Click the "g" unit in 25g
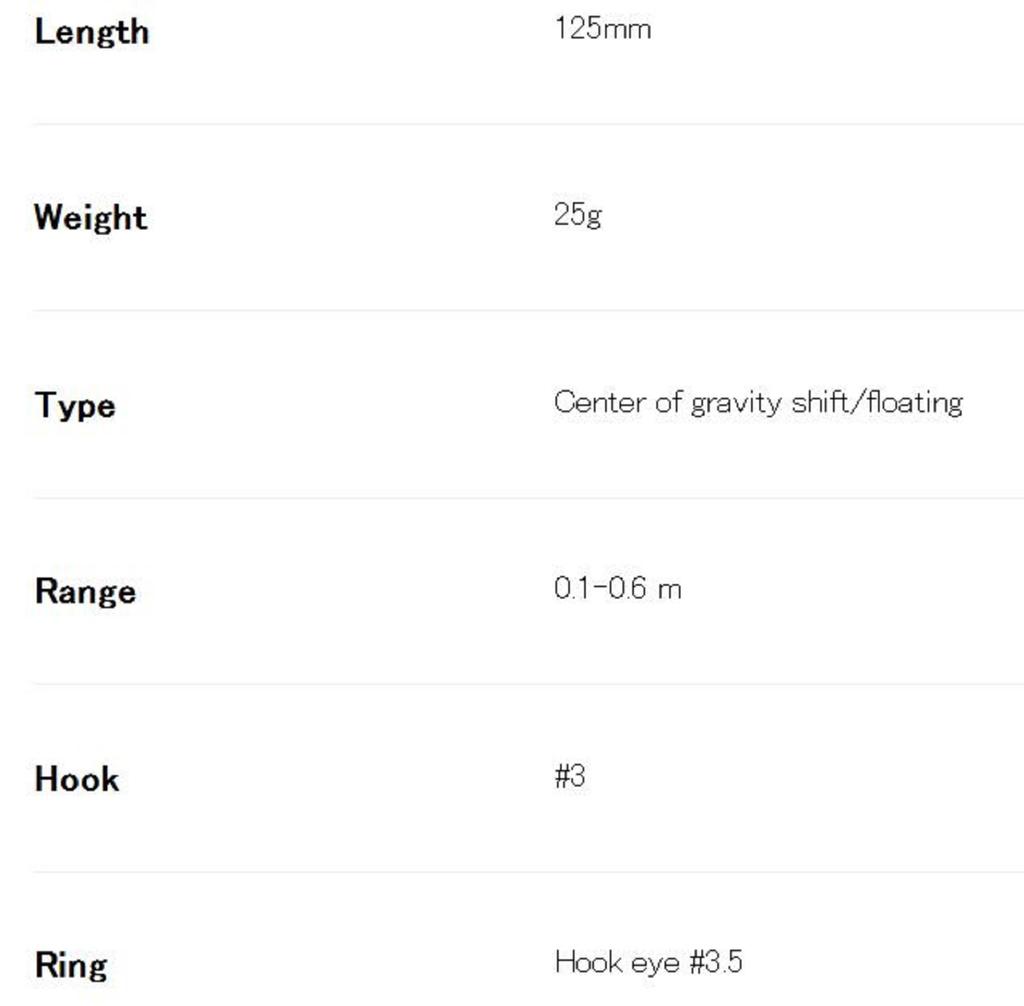The height and width of the screenshot is (1006, 1024). 594,216
